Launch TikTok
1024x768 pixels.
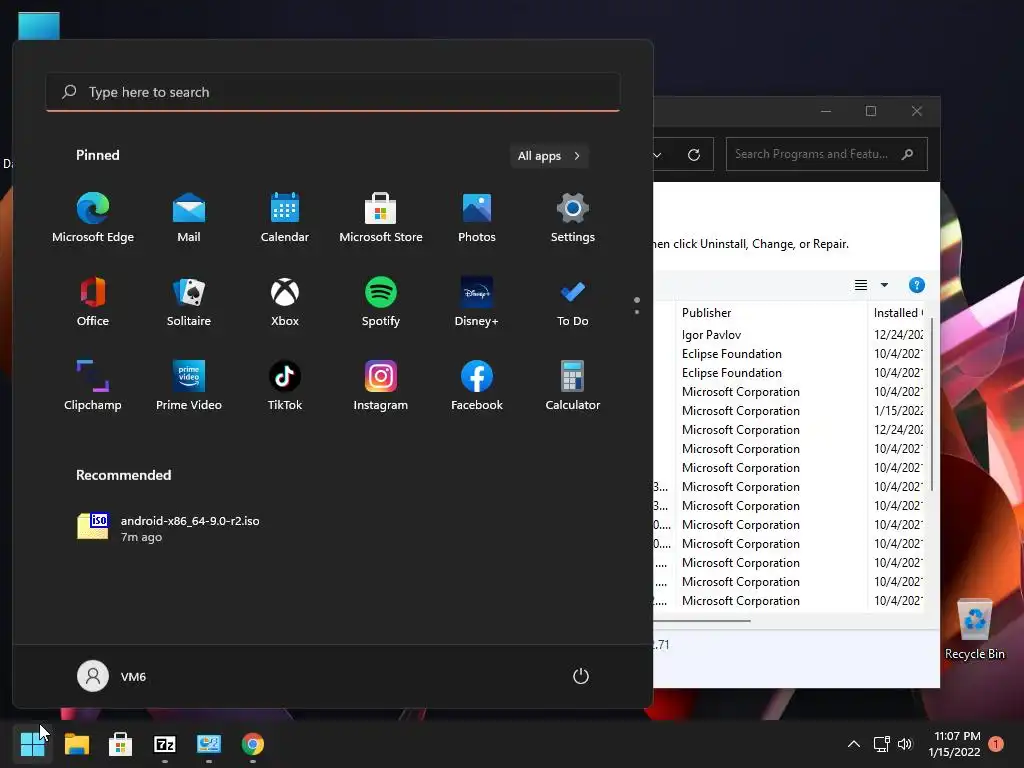(x=285, y=385)
